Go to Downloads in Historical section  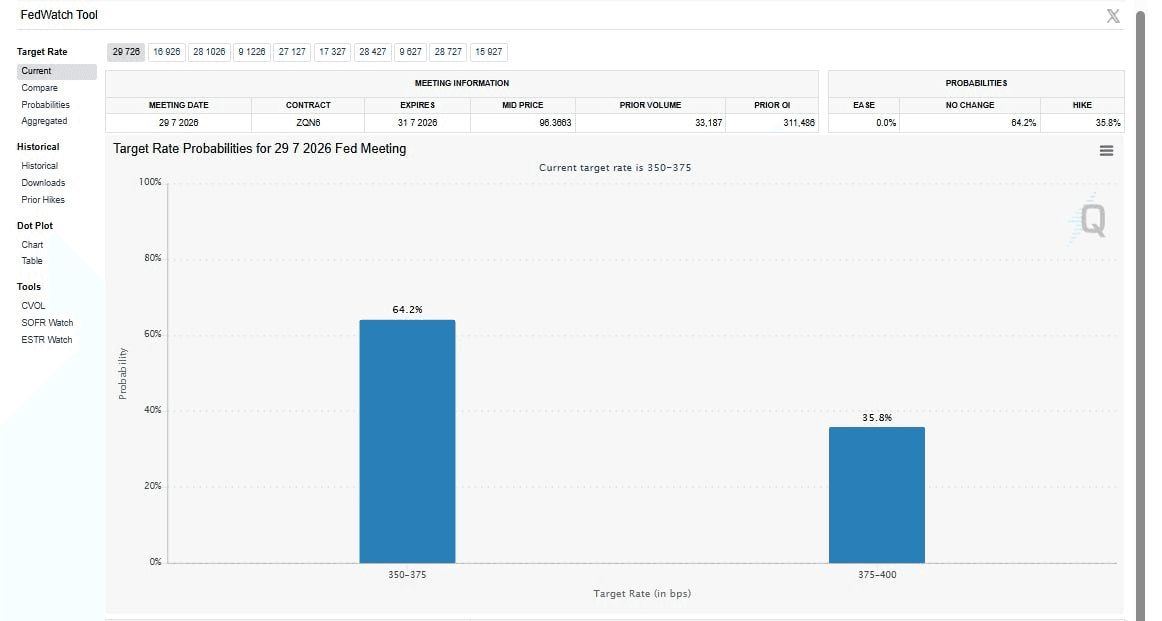point(43,182)
